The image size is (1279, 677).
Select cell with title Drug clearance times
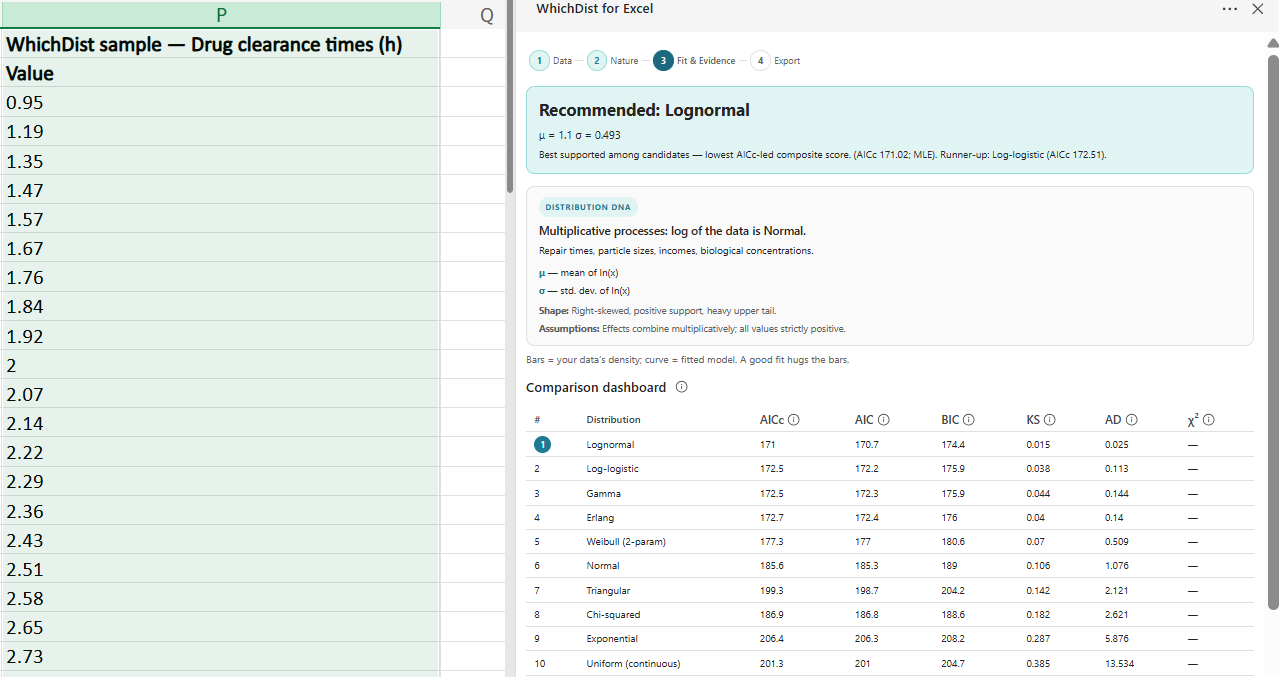coord(220,44)
